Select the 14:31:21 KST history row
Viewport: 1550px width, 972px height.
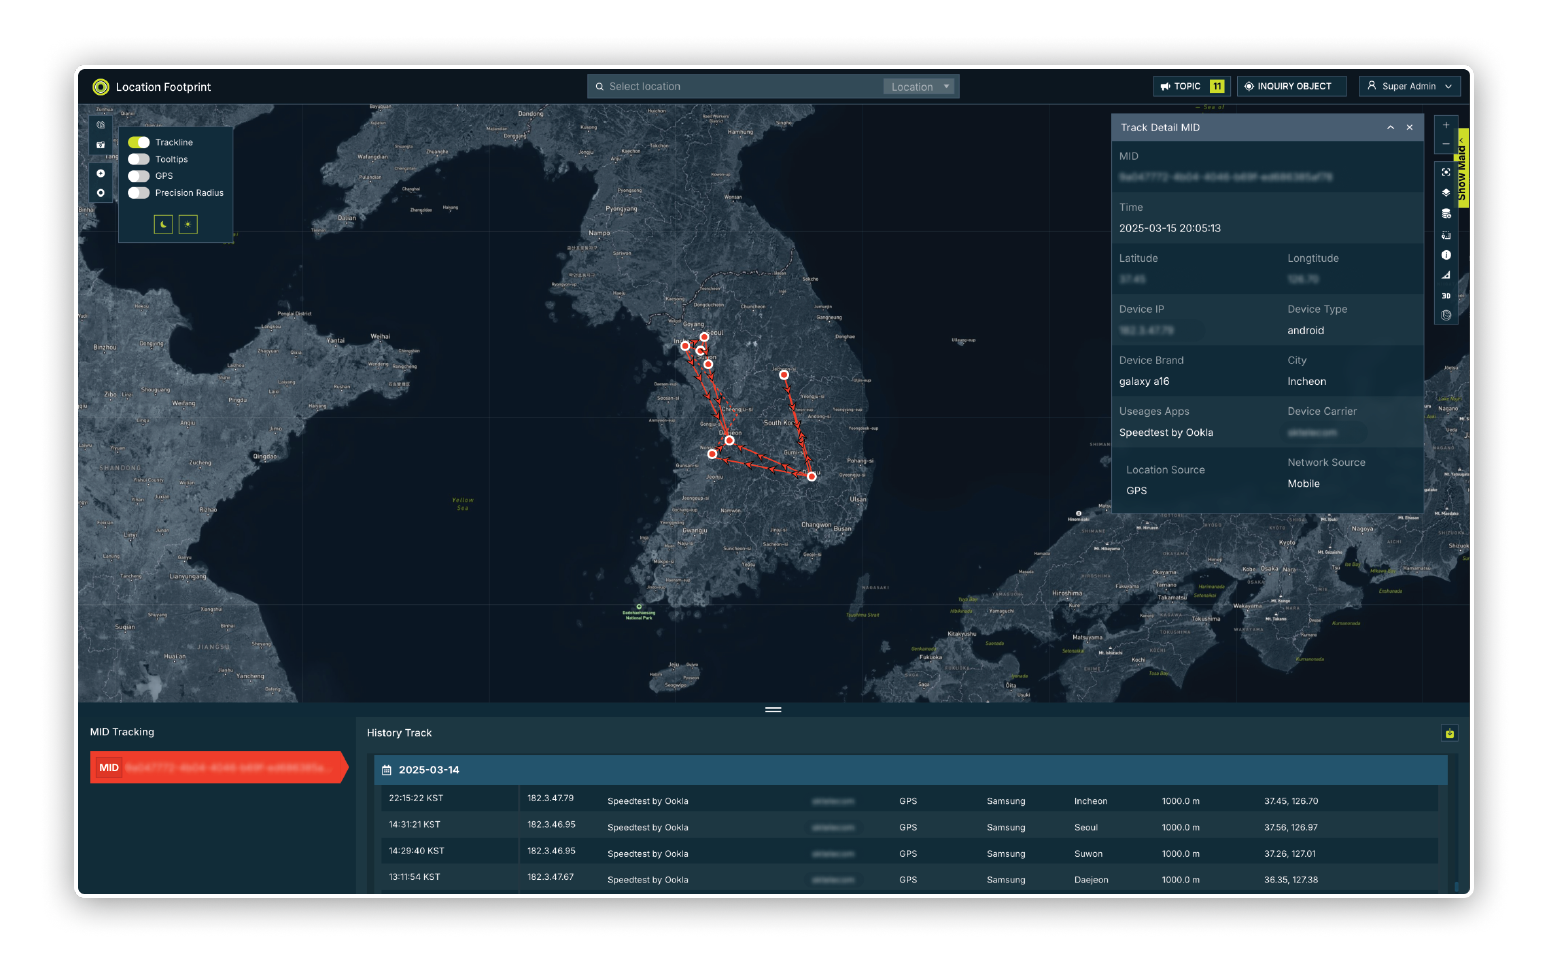[x=908, y=826]
